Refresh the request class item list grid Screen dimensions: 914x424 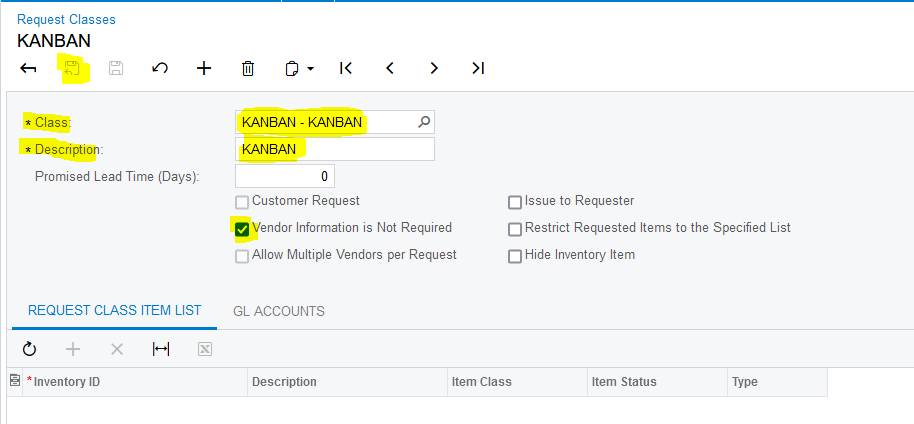(29, 349)
